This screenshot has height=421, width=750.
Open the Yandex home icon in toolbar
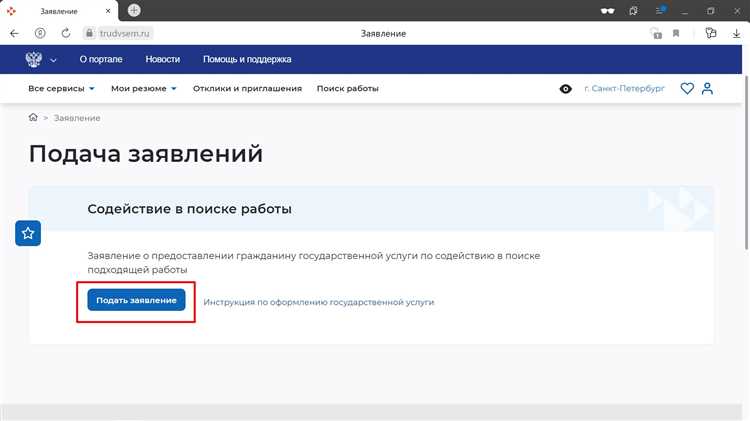click(x=40, y=33)
